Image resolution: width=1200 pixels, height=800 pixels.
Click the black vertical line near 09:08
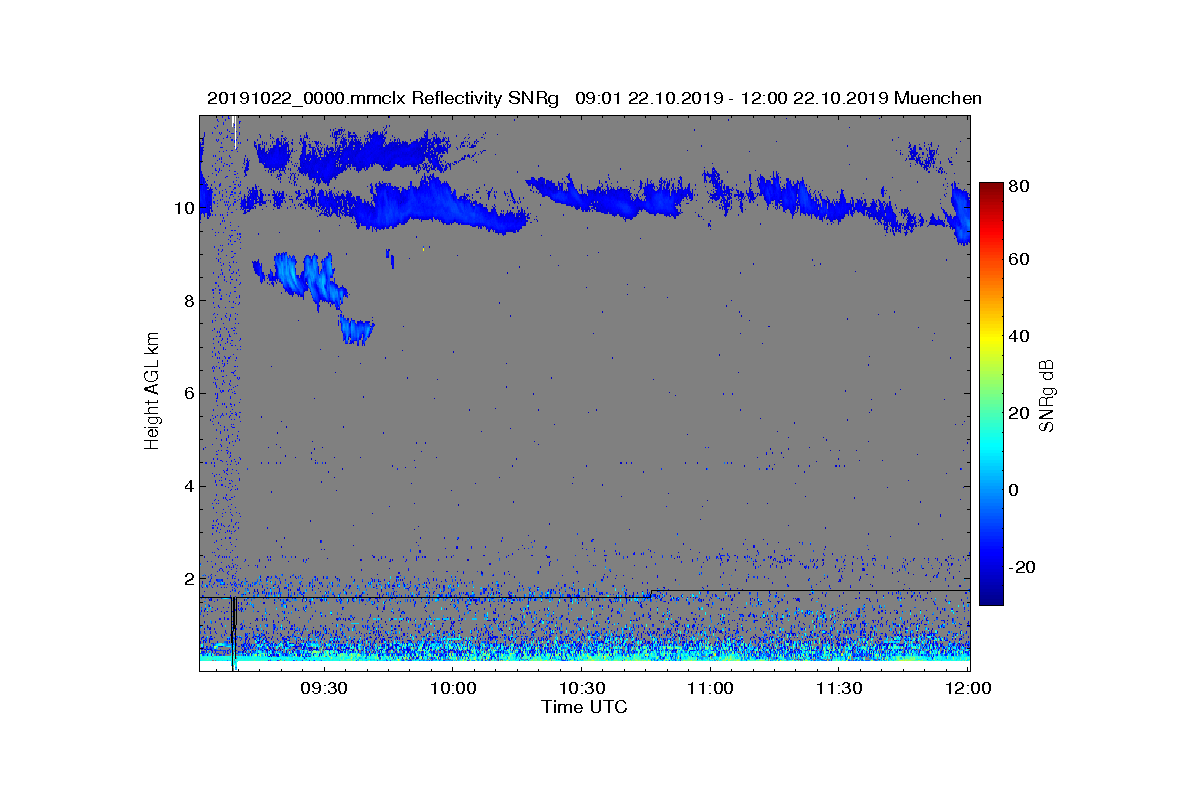[233, 633]
